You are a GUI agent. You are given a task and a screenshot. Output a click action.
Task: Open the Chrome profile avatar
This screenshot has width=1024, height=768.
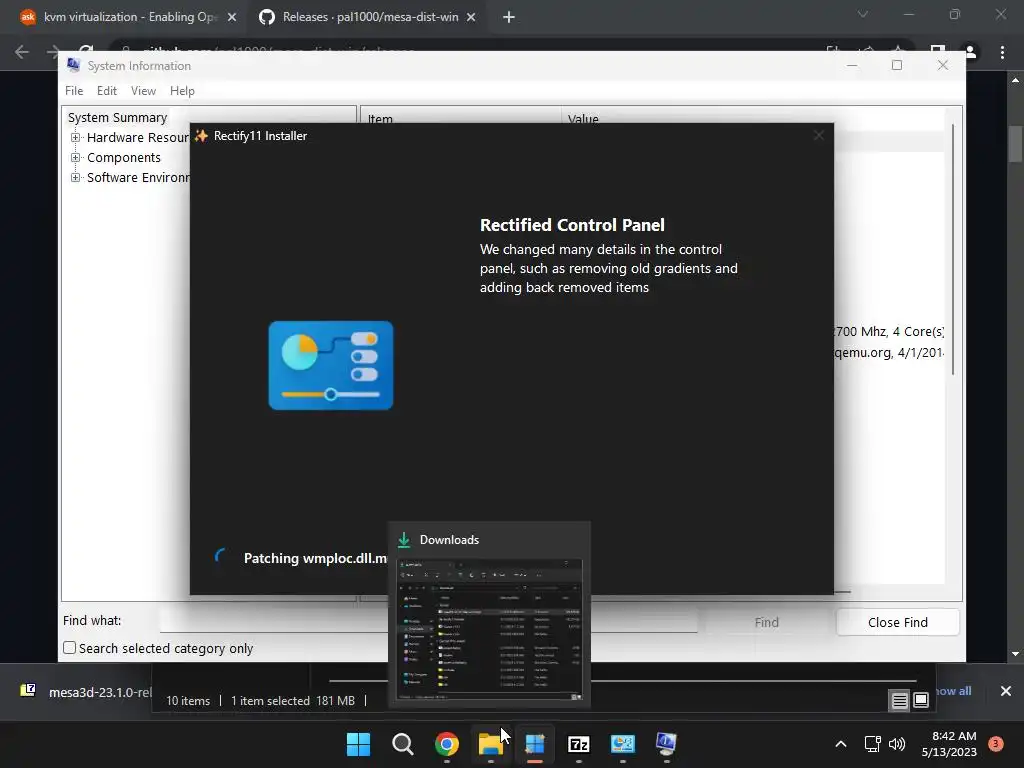[970, 52]
